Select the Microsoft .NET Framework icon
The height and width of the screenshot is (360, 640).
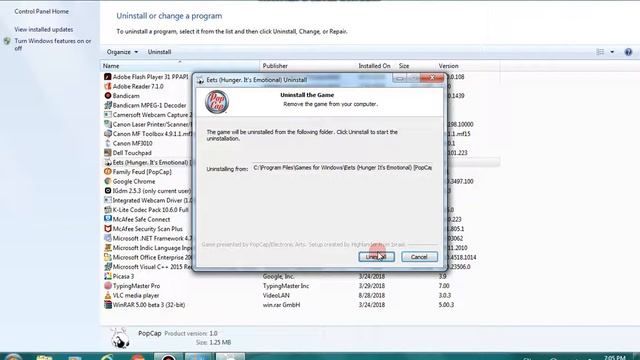(x=108, y=238)
